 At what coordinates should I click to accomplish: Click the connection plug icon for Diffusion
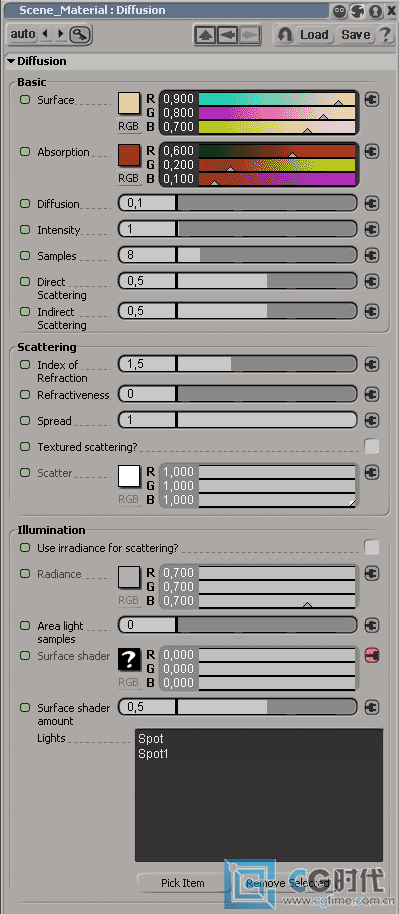[371, 203]
